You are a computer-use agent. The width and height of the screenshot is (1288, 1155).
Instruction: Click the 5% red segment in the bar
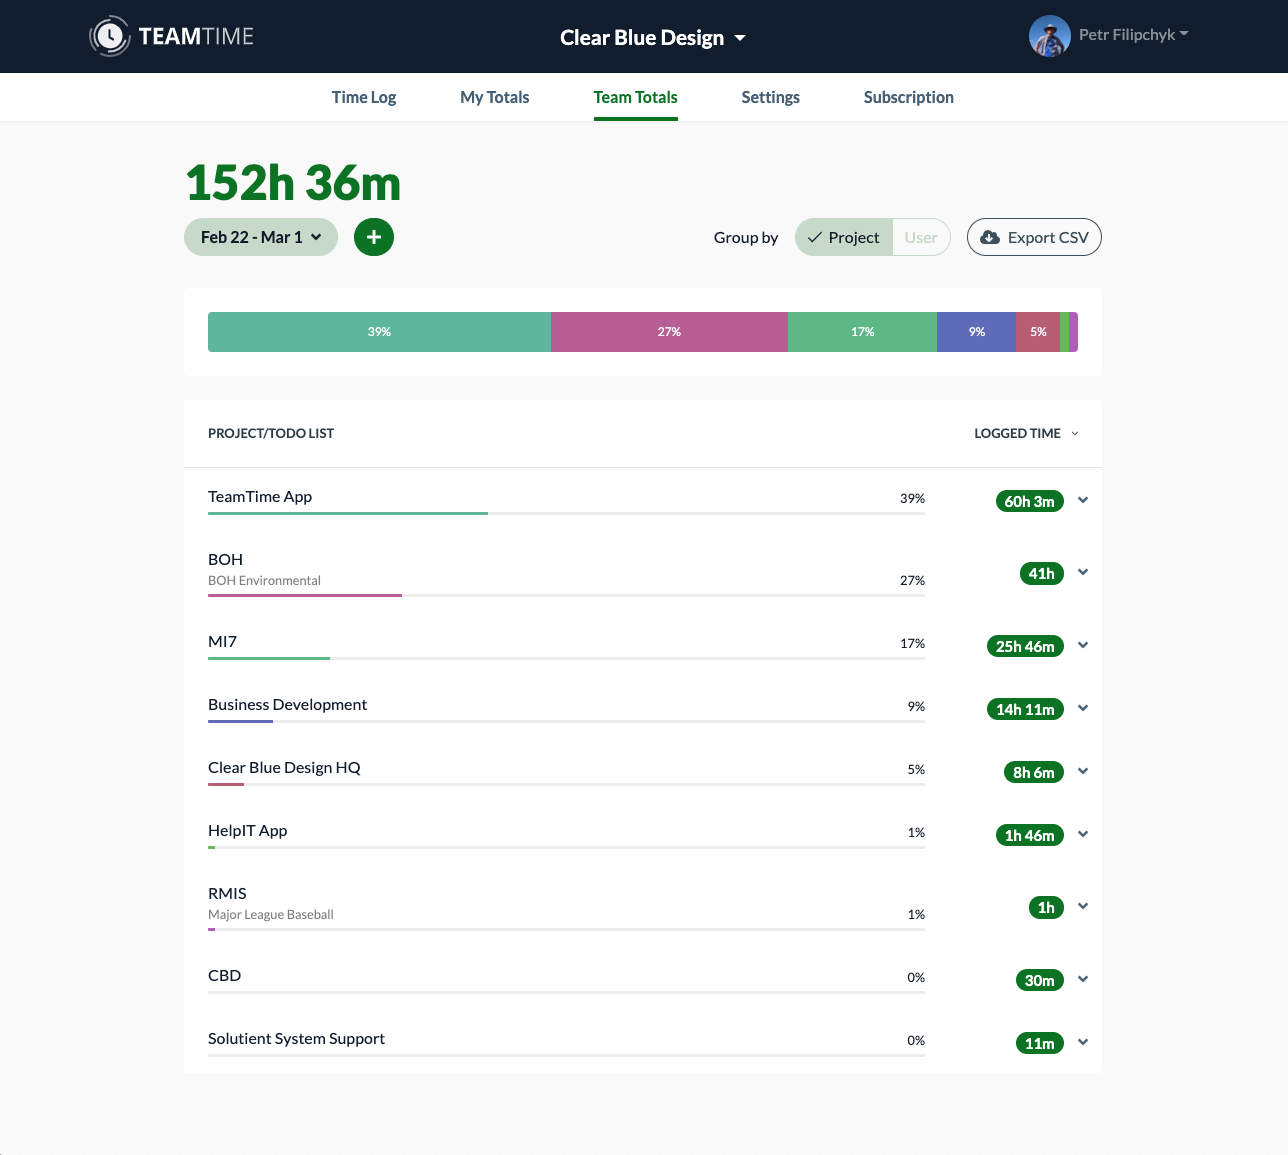tap(1038, 332)
